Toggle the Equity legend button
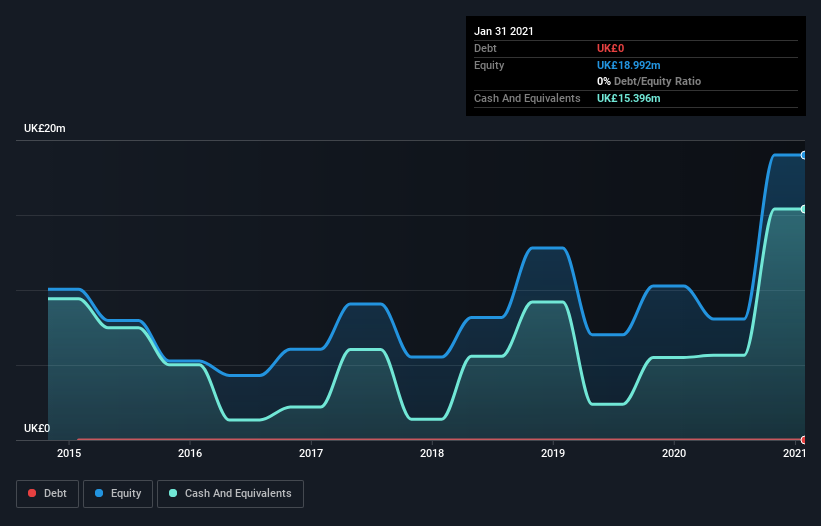 click(118, 494)
